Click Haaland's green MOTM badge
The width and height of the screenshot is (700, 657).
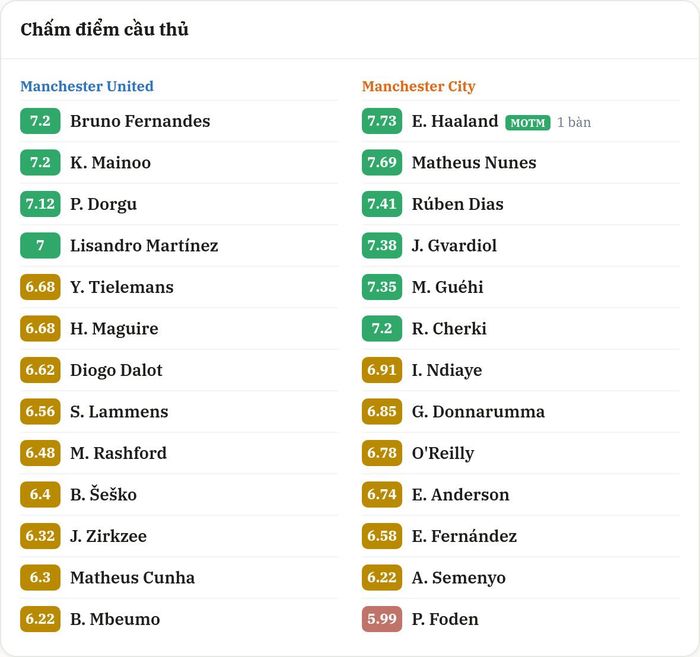point(528,122)
